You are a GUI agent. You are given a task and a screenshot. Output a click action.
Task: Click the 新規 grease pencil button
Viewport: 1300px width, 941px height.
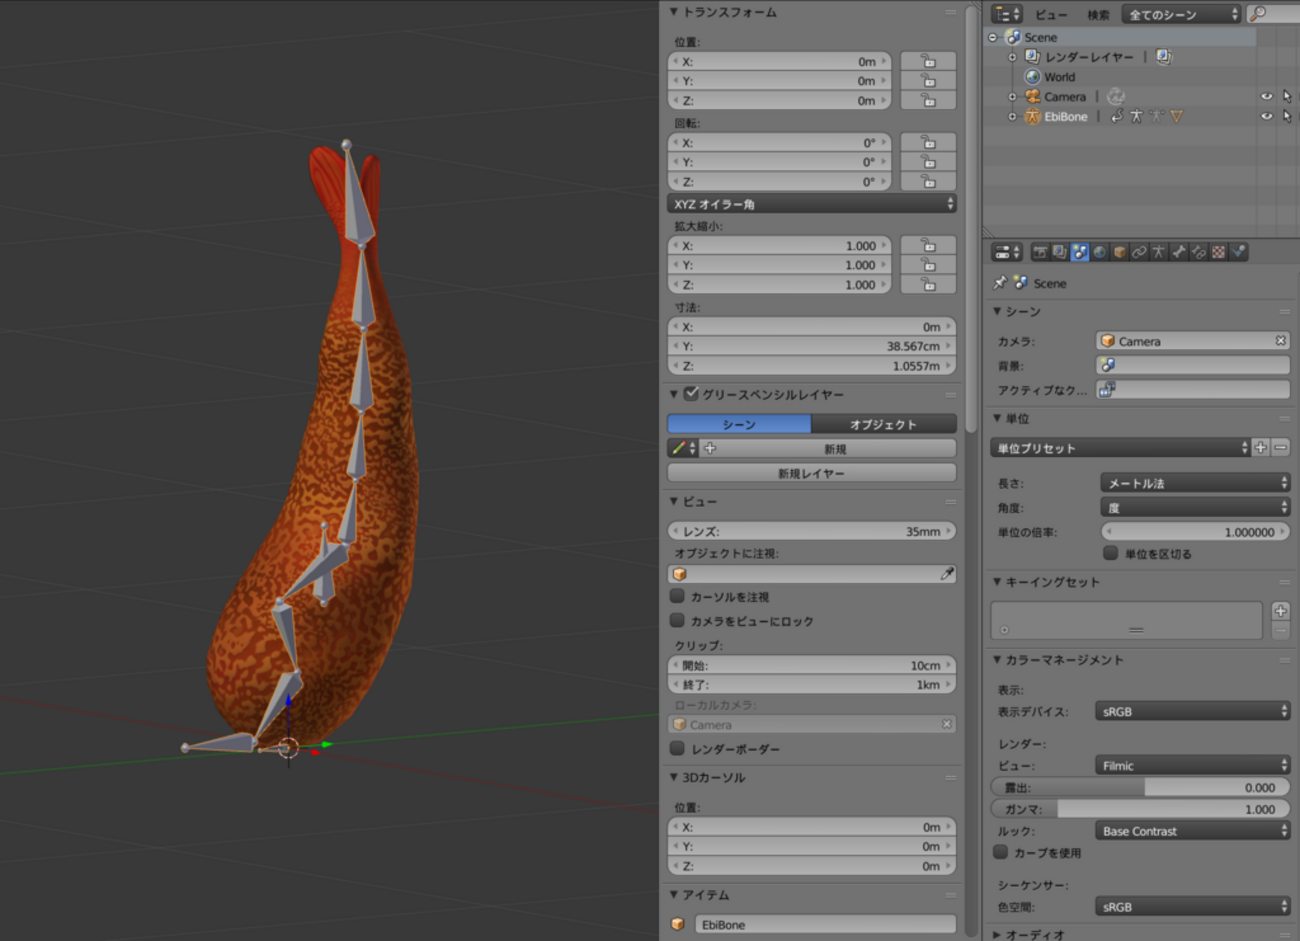click(834, 449)
